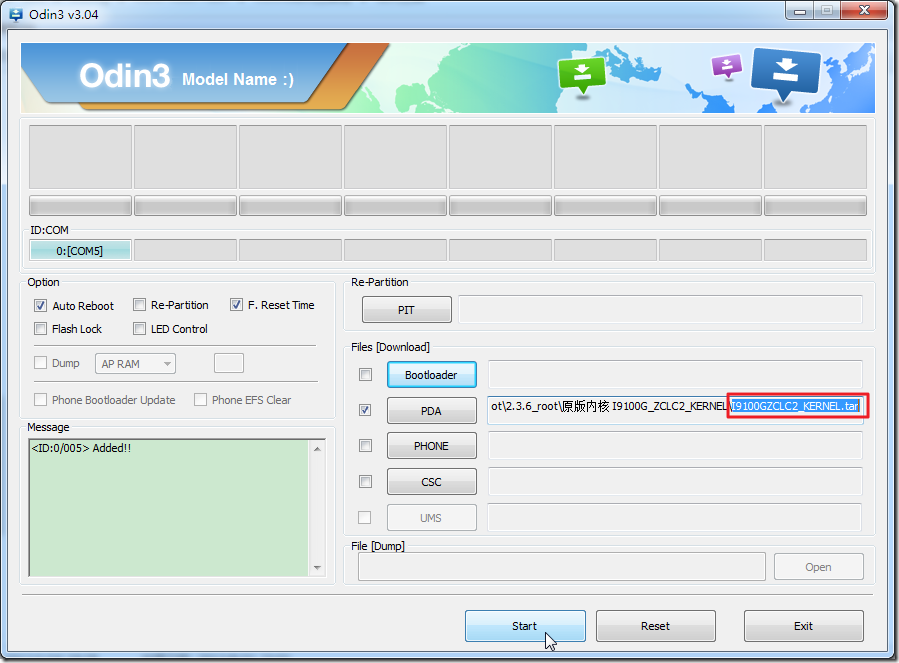Toggle the F. Reset Time checkbox
Viewport: 899px width, 663px height.
pos(236,305)
